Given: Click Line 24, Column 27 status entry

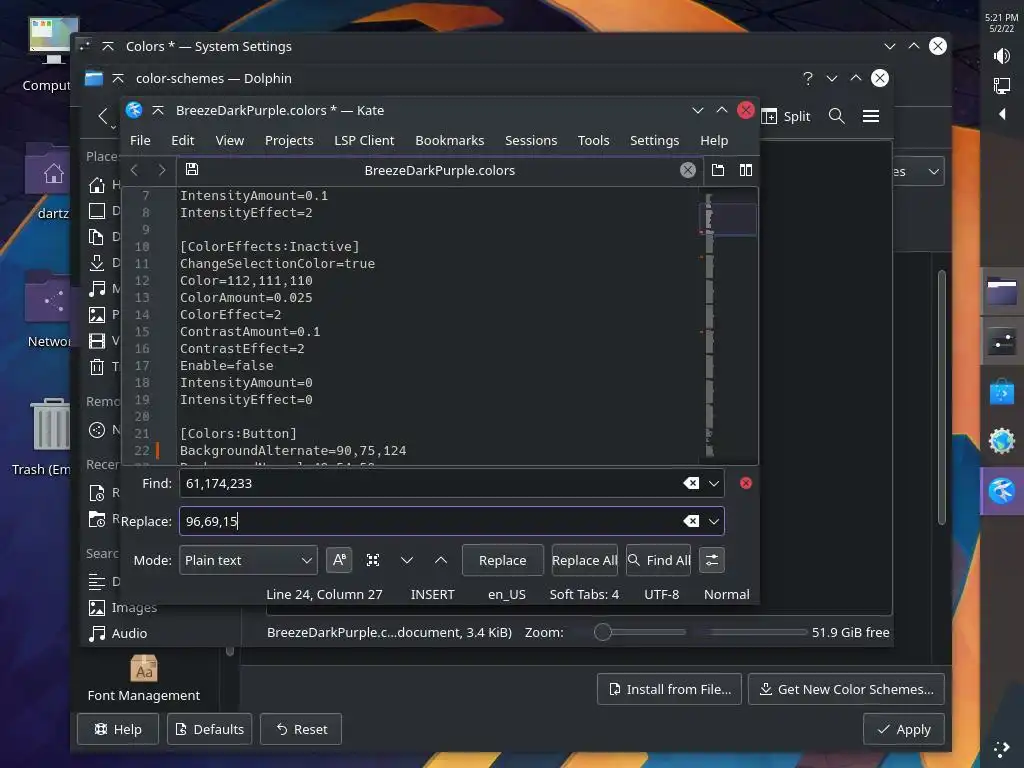Looking at the screenshot, I should 324,594.
